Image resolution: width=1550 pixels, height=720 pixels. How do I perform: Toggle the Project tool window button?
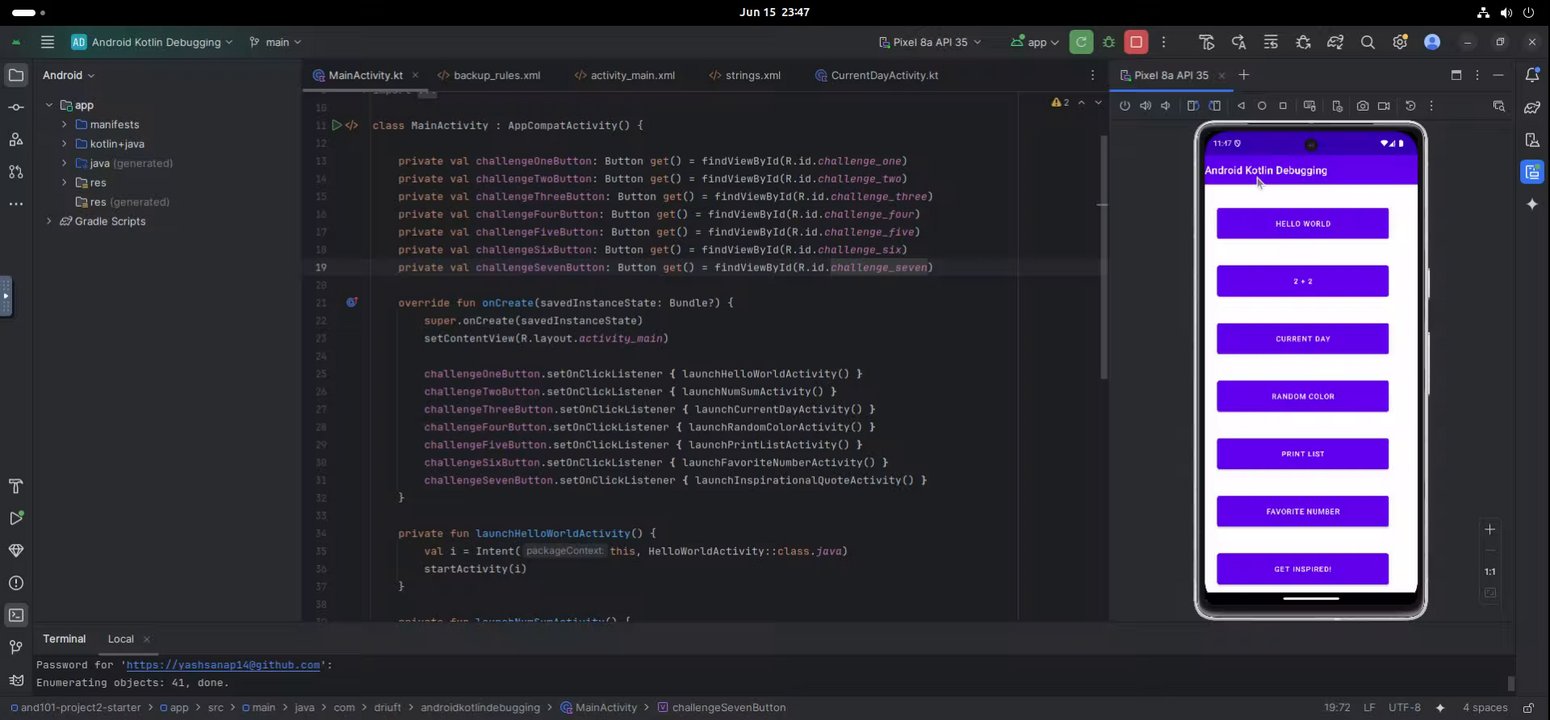coord(16,75)
